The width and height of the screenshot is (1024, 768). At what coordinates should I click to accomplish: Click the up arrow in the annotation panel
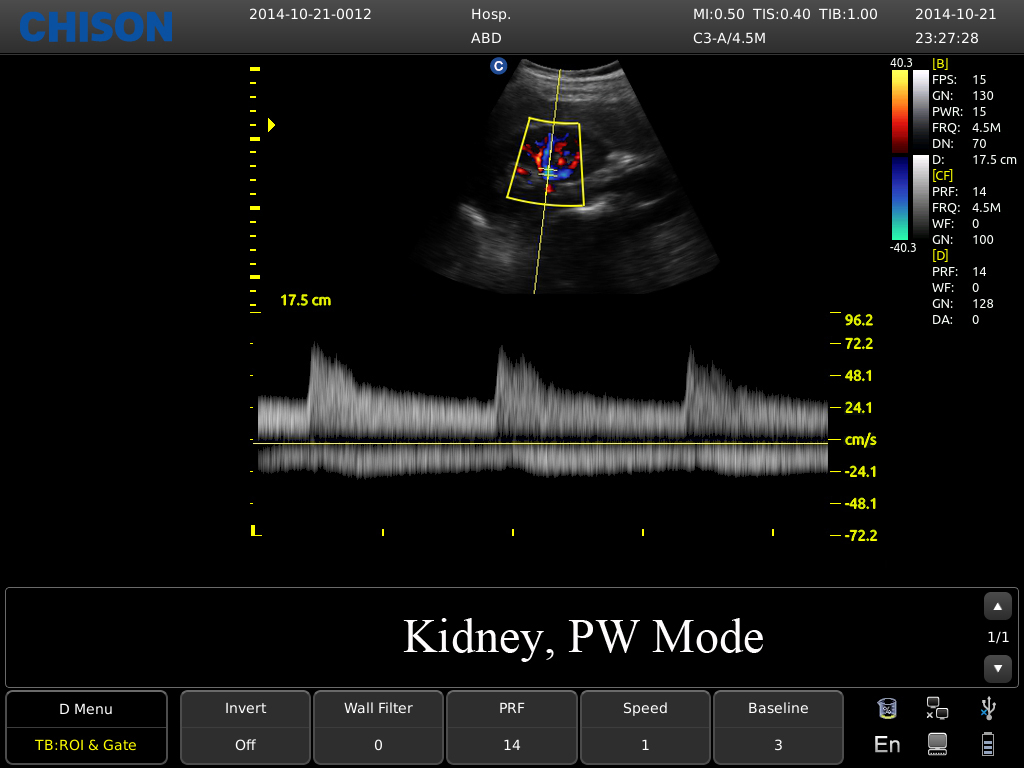point(998,606)
